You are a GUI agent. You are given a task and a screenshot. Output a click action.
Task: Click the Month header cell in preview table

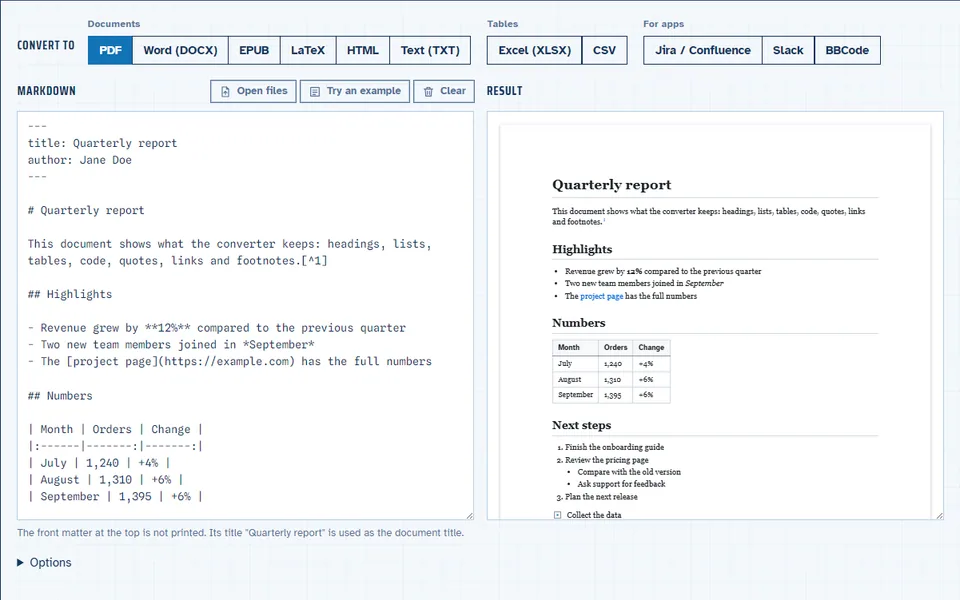click(576, 347)
